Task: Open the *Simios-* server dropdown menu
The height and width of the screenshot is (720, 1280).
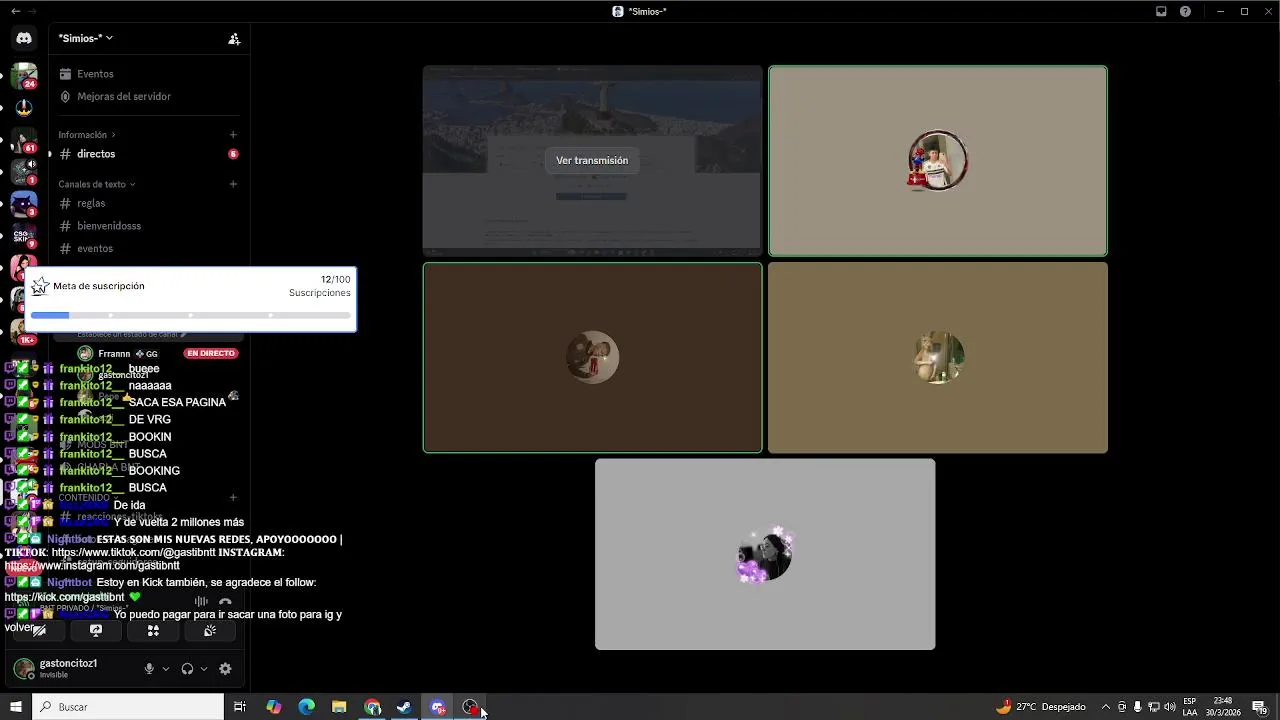Action: (x=86, y=38)
